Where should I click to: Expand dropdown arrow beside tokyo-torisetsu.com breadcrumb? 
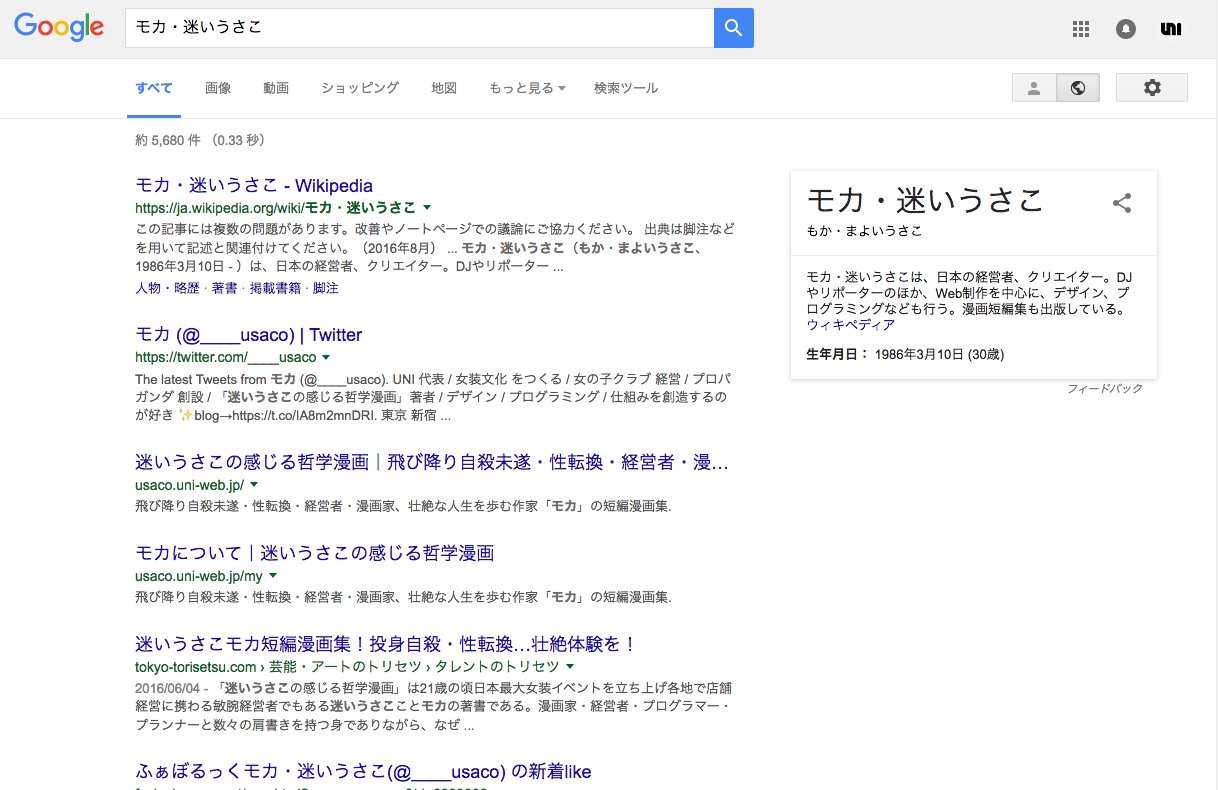click(x=570, y=666)
